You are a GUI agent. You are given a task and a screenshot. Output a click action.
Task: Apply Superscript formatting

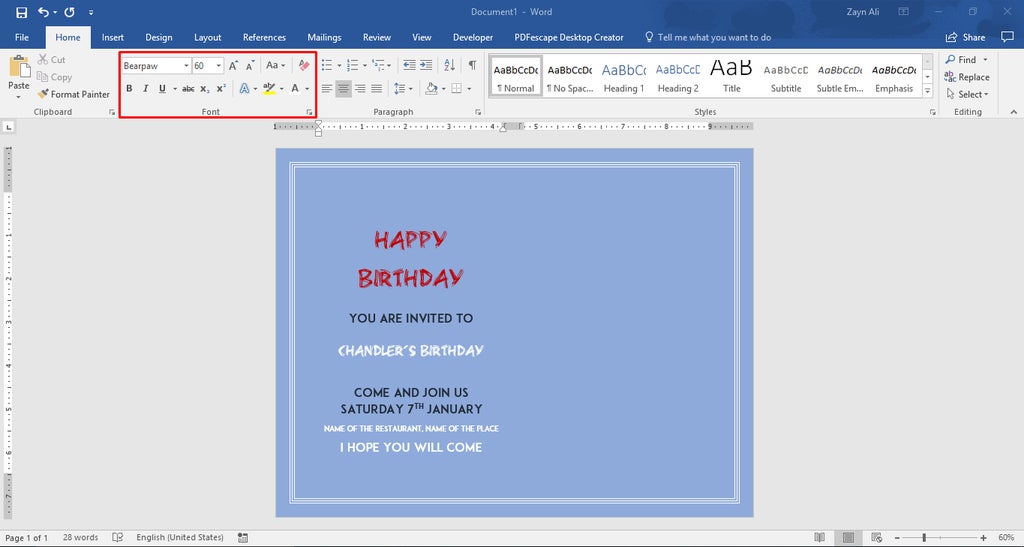click(x=221, y=89)
